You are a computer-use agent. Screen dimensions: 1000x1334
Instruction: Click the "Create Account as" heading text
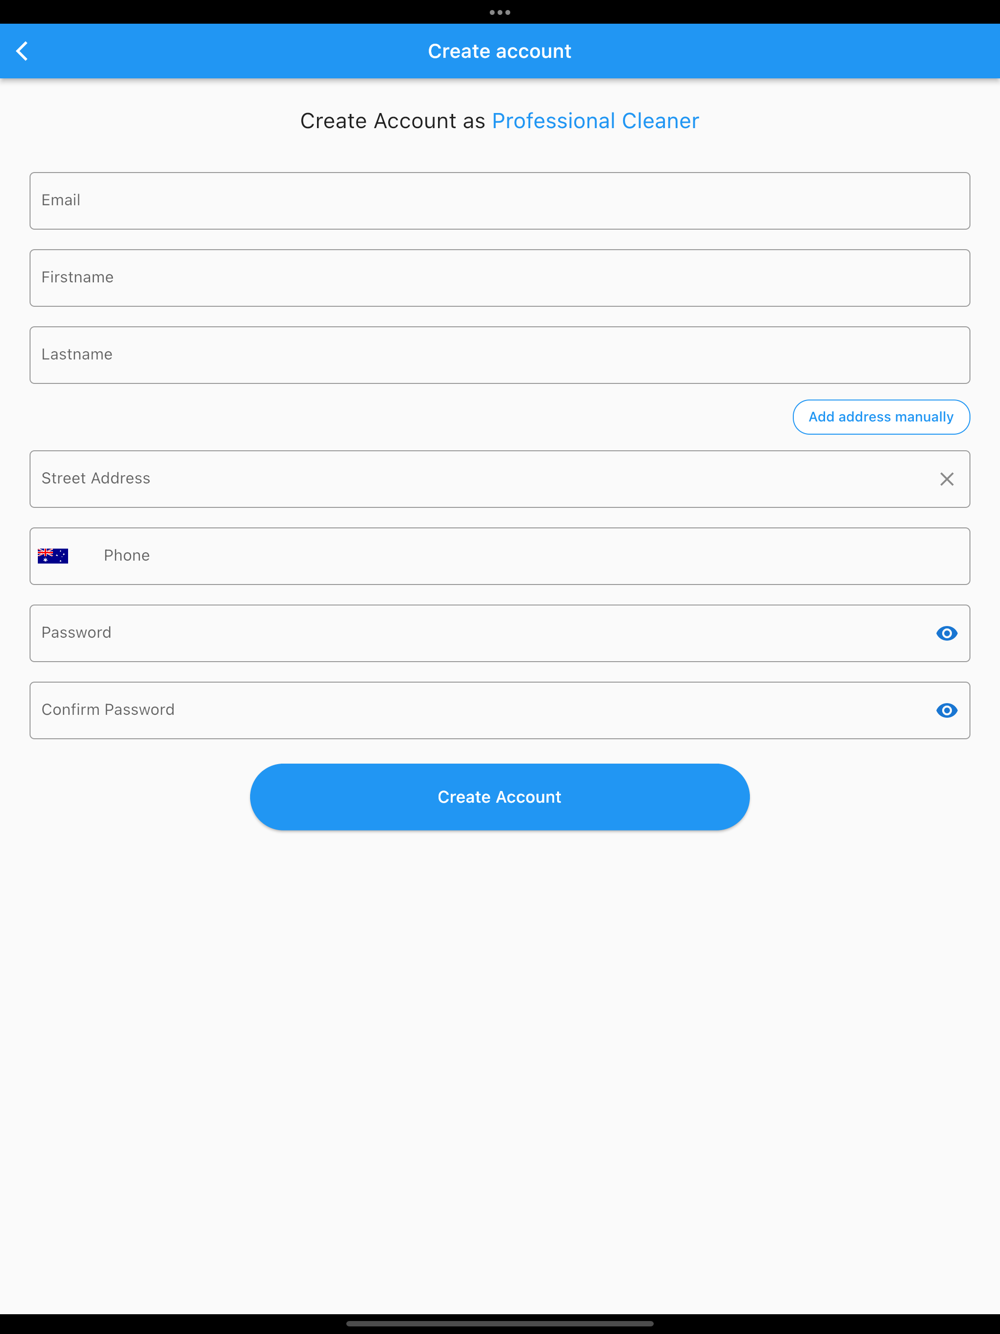point(392,121)
